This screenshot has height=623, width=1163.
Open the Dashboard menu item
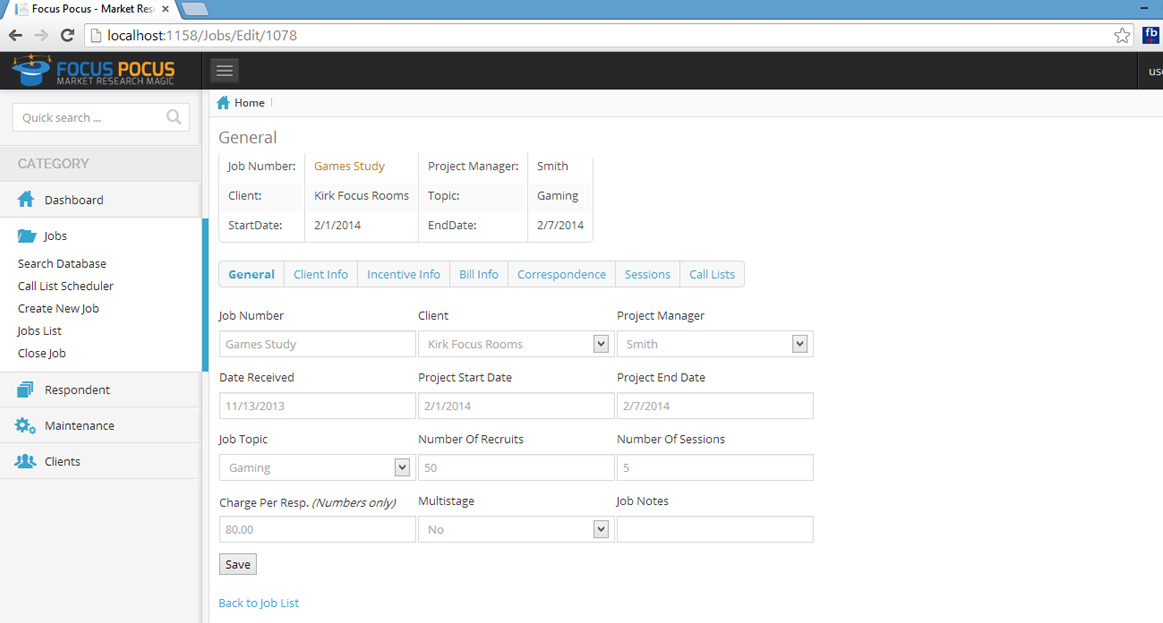coord(100,200)
